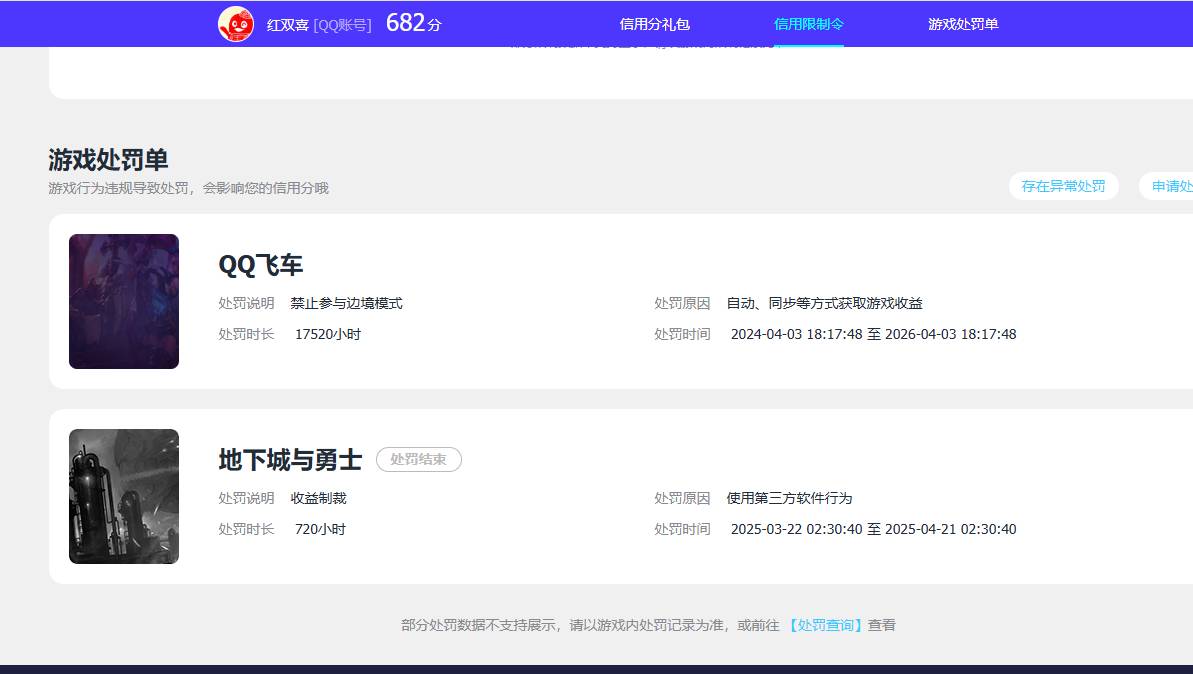Open the 地下城与勇士 game cover thumbnail
The height and width of the screenshot is (674, 1193).
click(123, 495)
